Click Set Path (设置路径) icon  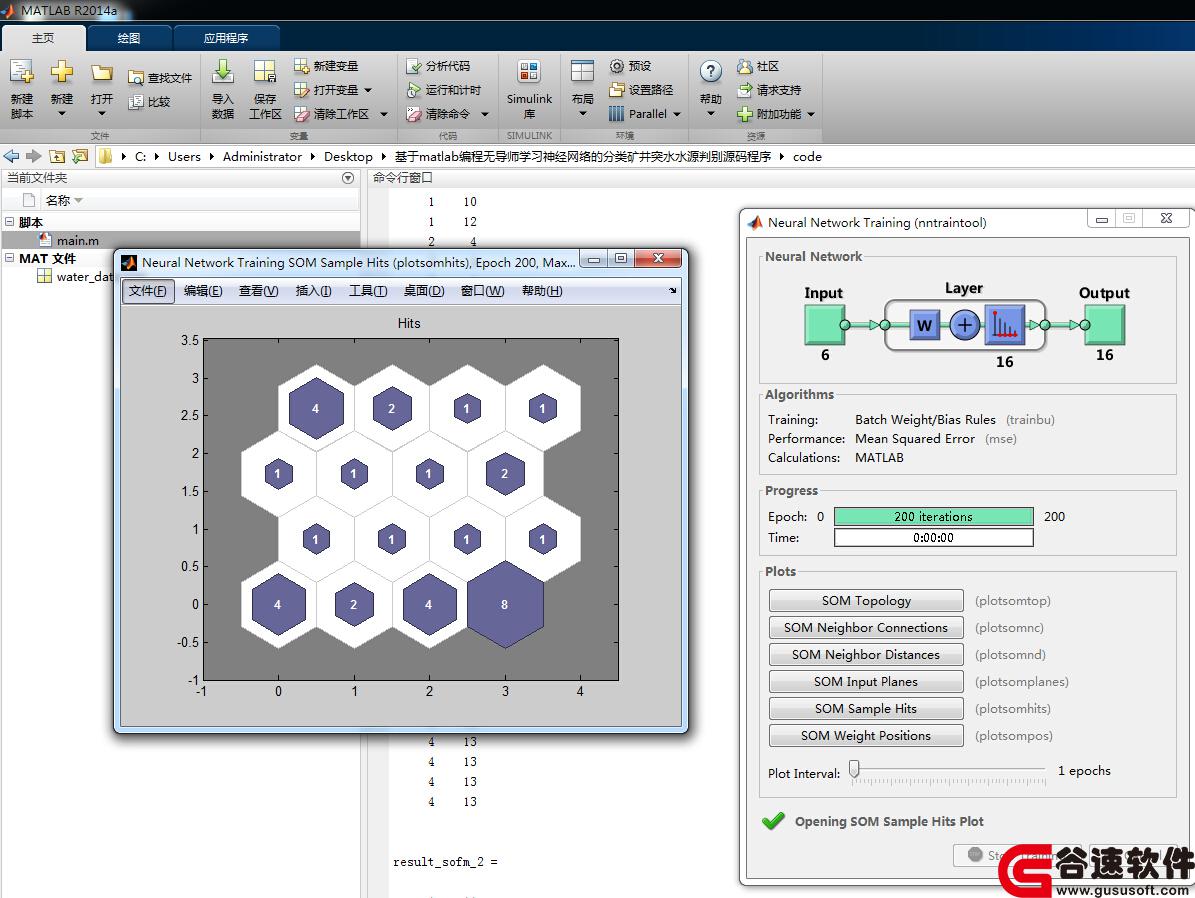[x=617, y=90]
